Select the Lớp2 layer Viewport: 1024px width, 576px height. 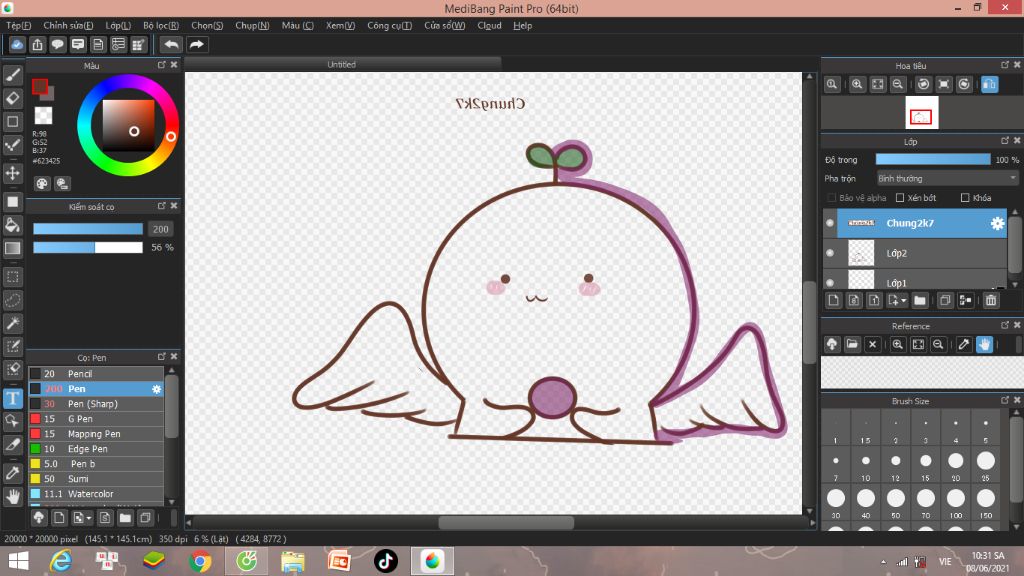[x=922, y=253]
